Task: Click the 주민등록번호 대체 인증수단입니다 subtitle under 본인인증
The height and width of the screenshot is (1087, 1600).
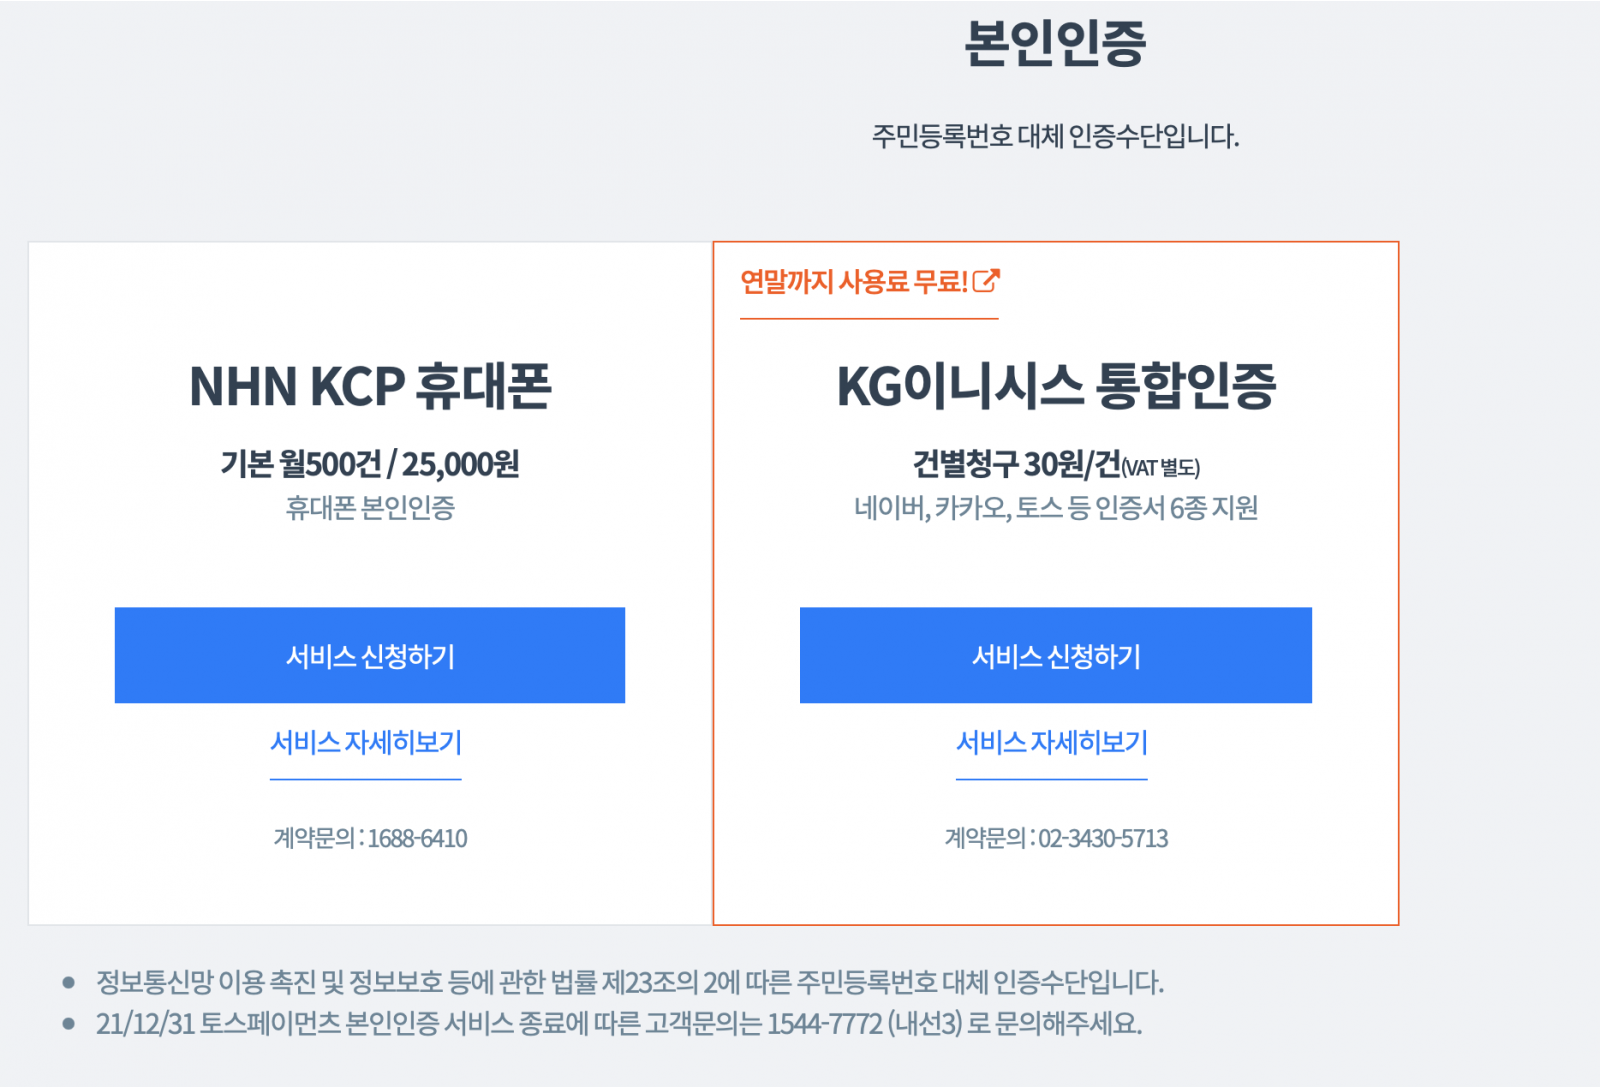Action: coord(1055,136)
